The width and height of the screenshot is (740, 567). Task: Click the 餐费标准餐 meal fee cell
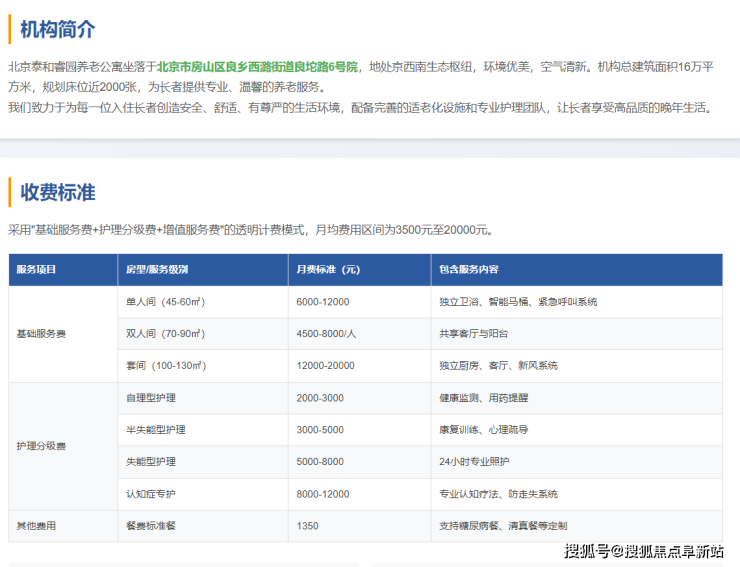pos(150,525)
